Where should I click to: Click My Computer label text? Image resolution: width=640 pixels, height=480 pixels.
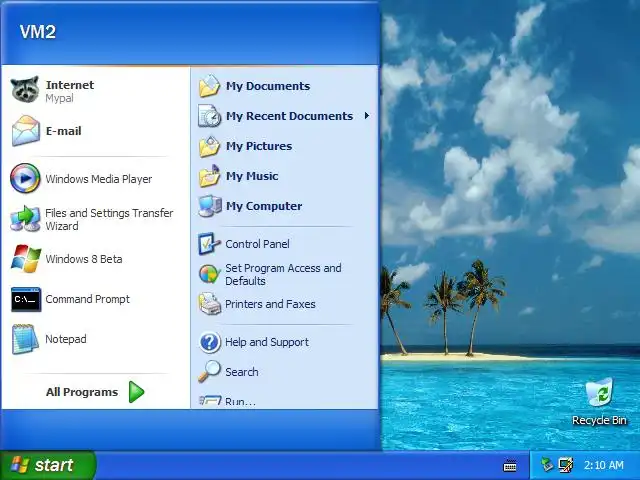click(264, 206)
